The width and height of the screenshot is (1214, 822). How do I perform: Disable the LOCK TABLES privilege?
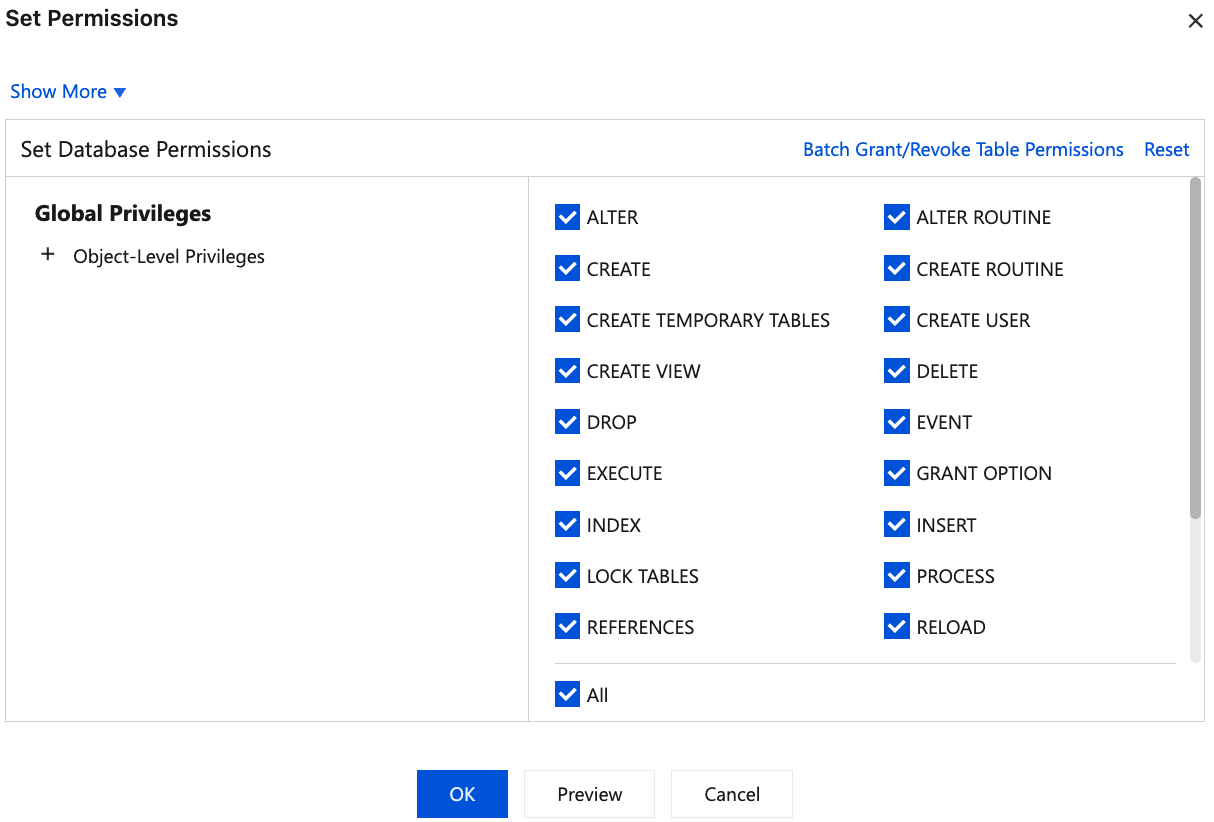[x=567, y=576]
